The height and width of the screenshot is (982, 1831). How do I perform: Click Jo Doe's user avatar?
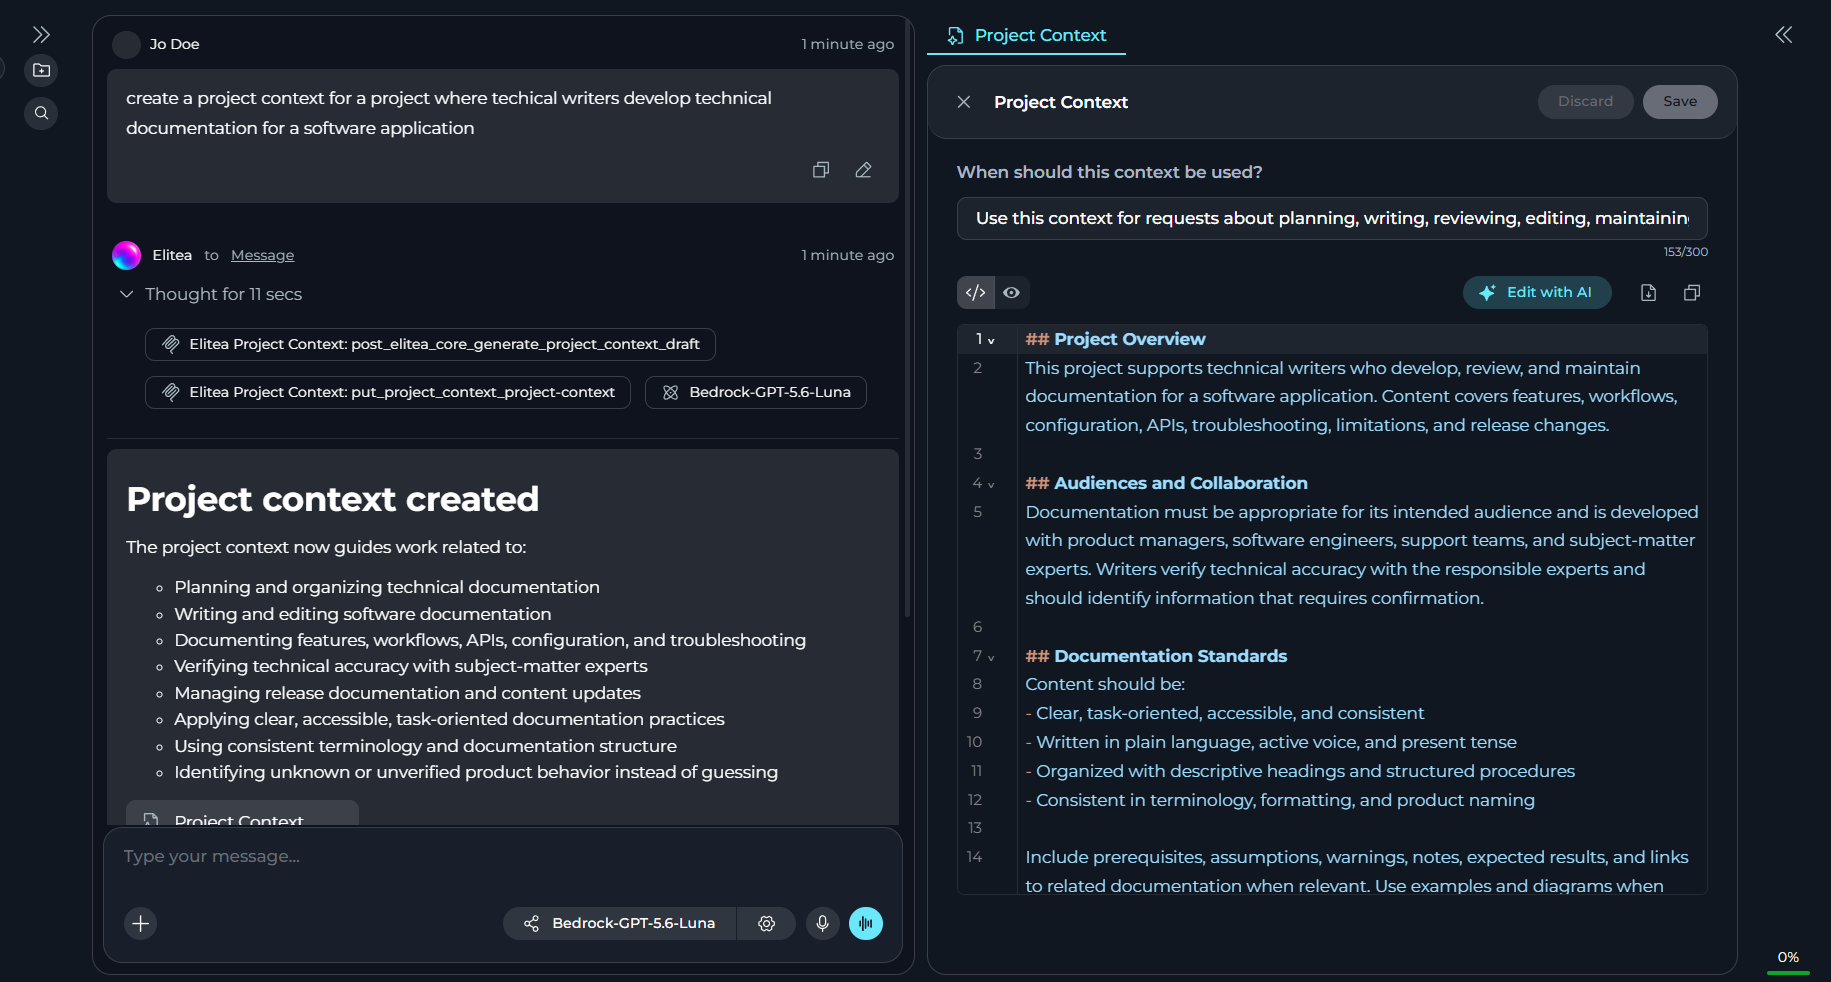click(x=126, y=44)
